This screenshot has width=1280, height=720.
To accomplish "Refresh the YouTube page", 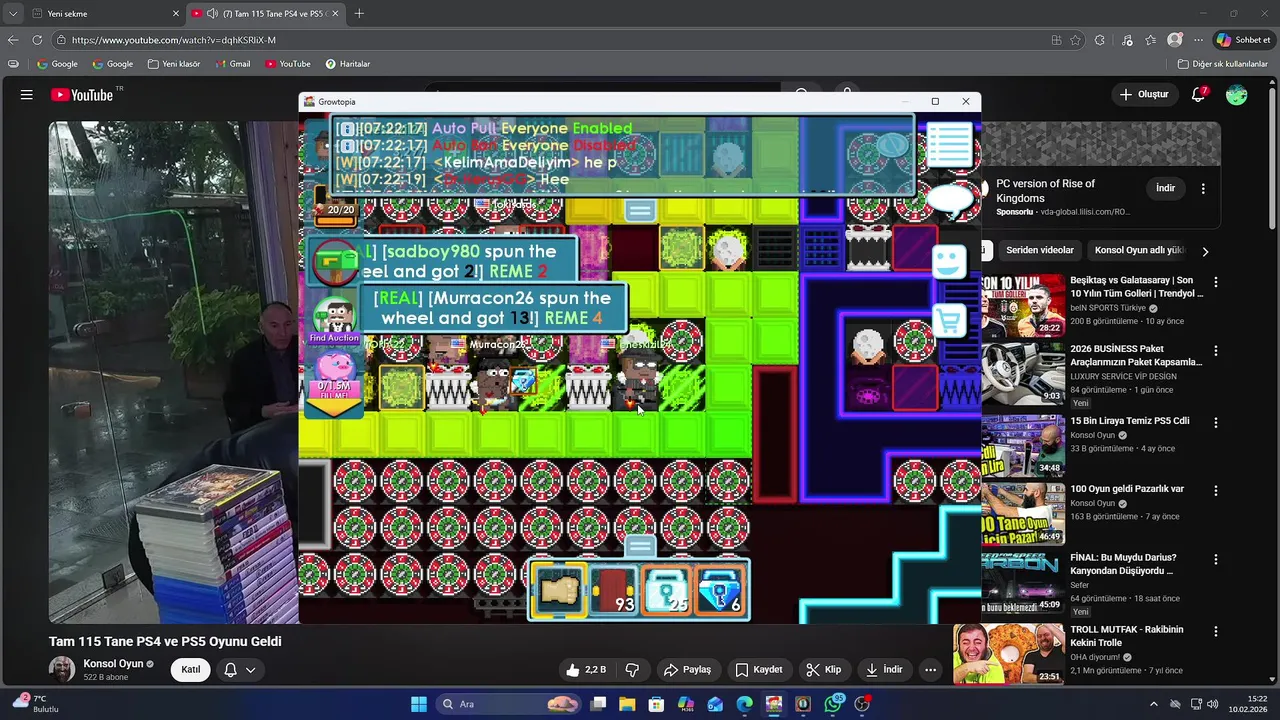I will pos(37,40).
